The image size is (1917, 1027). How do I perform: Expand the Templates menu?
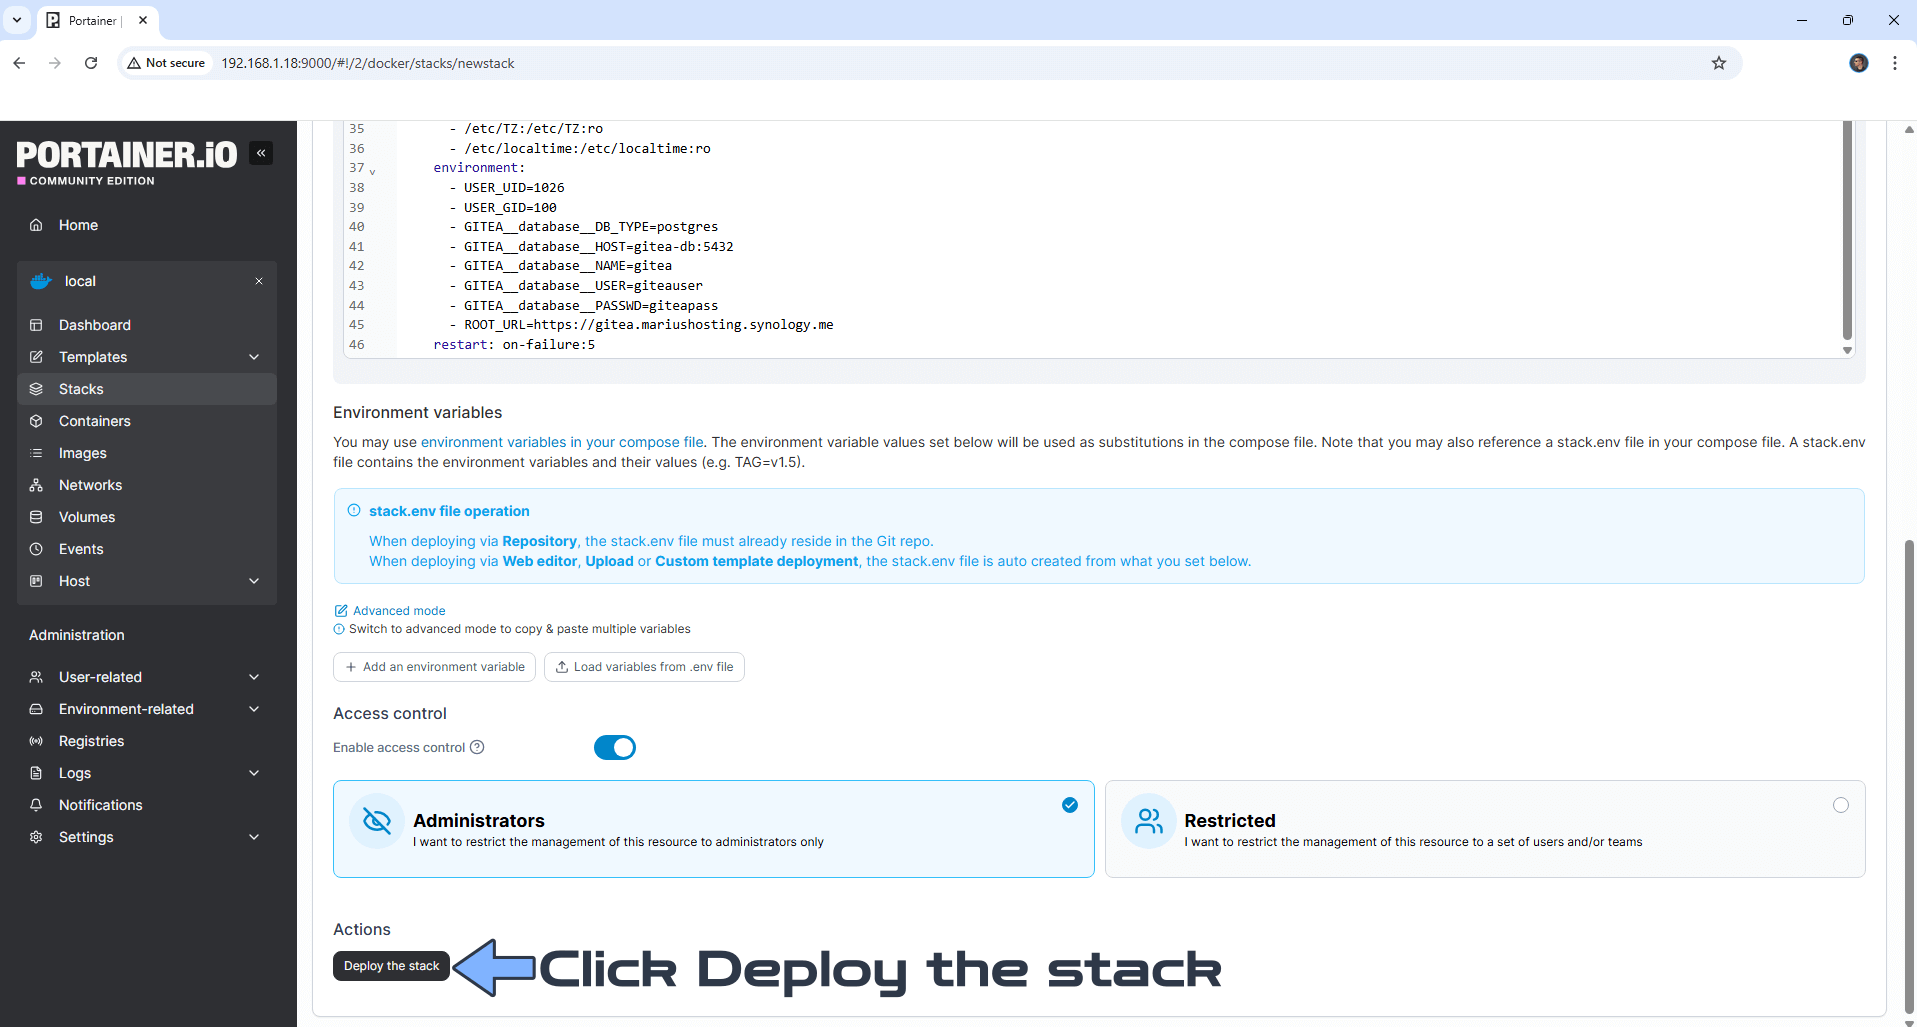(92, 357)
